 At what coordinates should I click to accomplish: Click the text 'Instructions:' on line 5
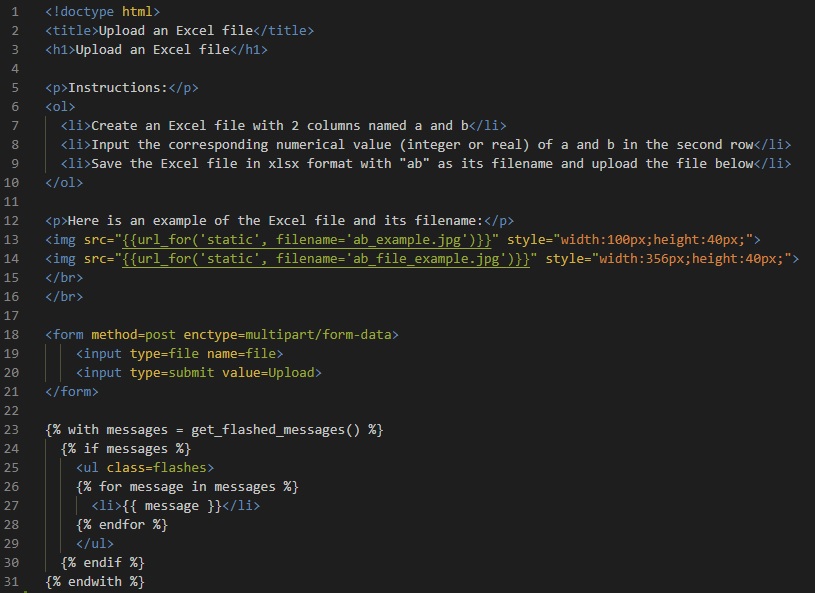click(118, 88)
